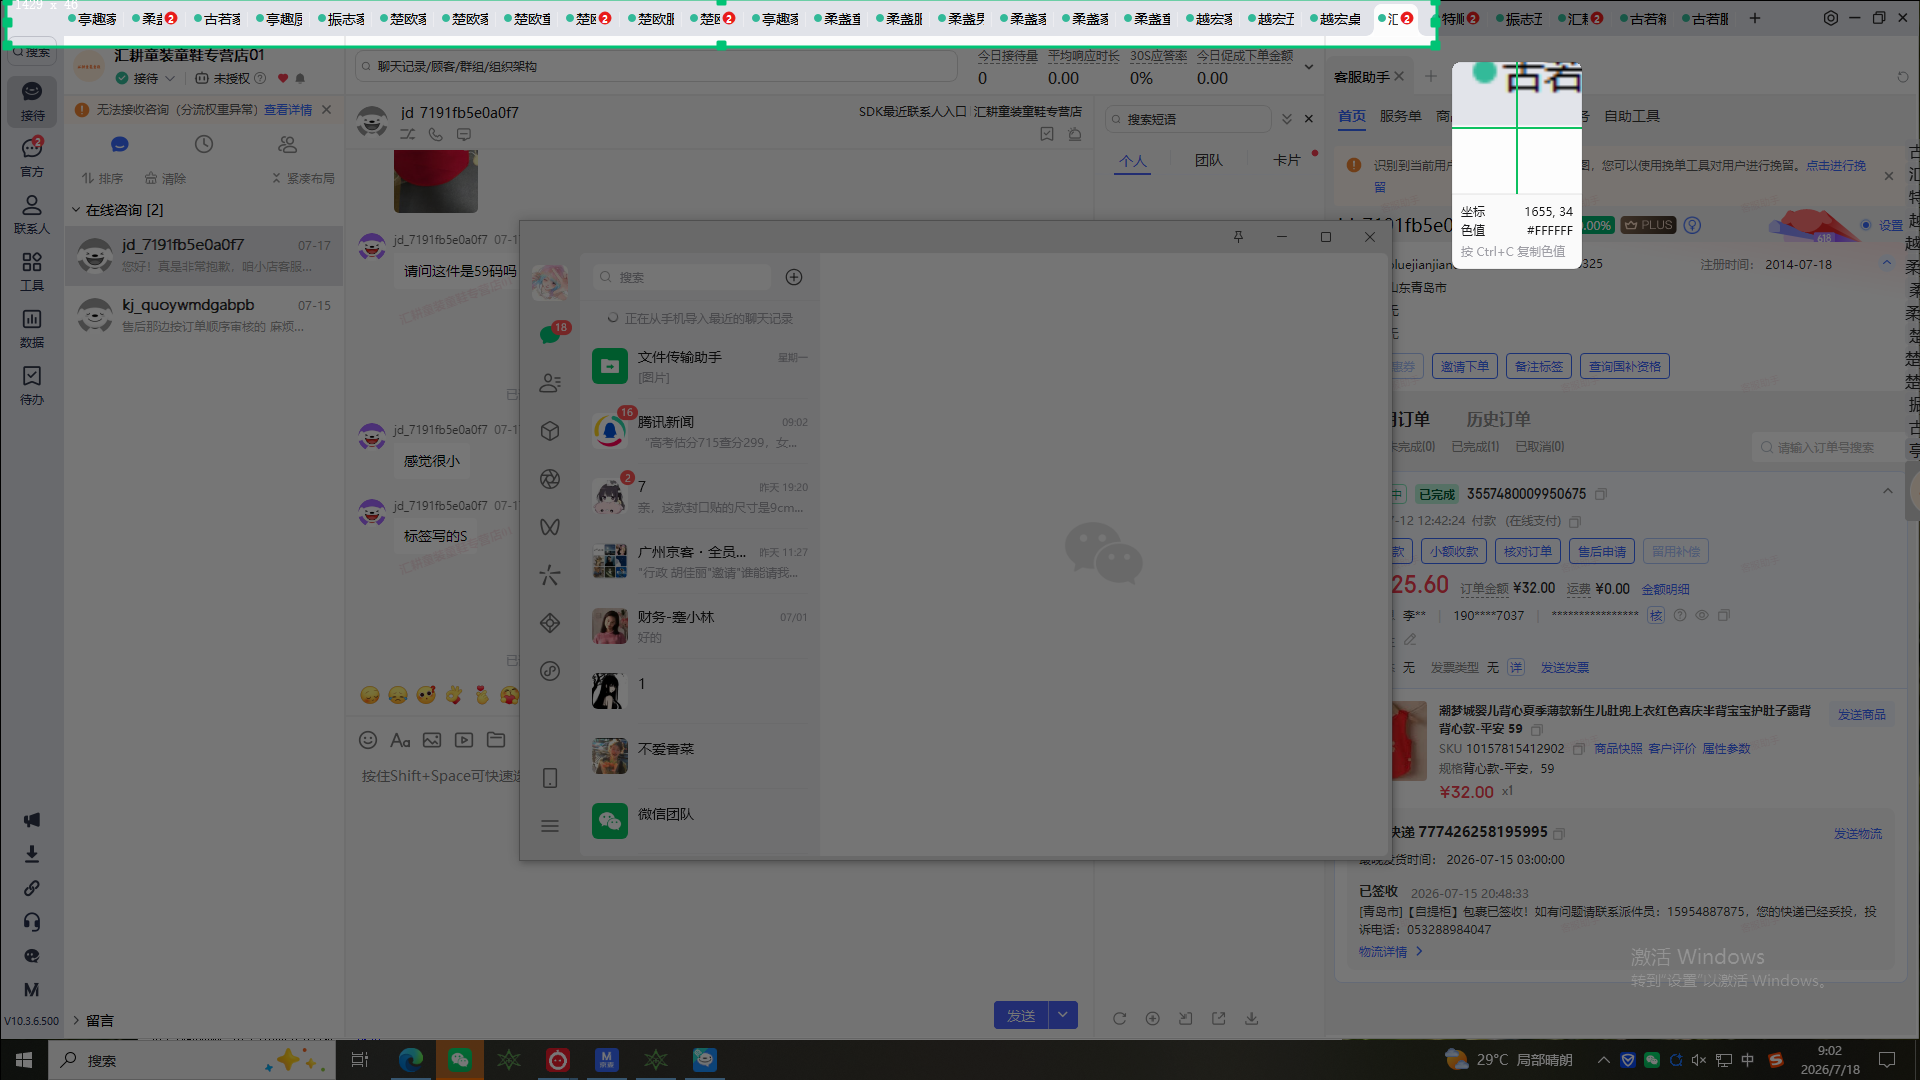Click the 查看详情 link in warning bar
Image resolution: width=1920 pixels, height=1080 pixels.
[x=288, y=110]
